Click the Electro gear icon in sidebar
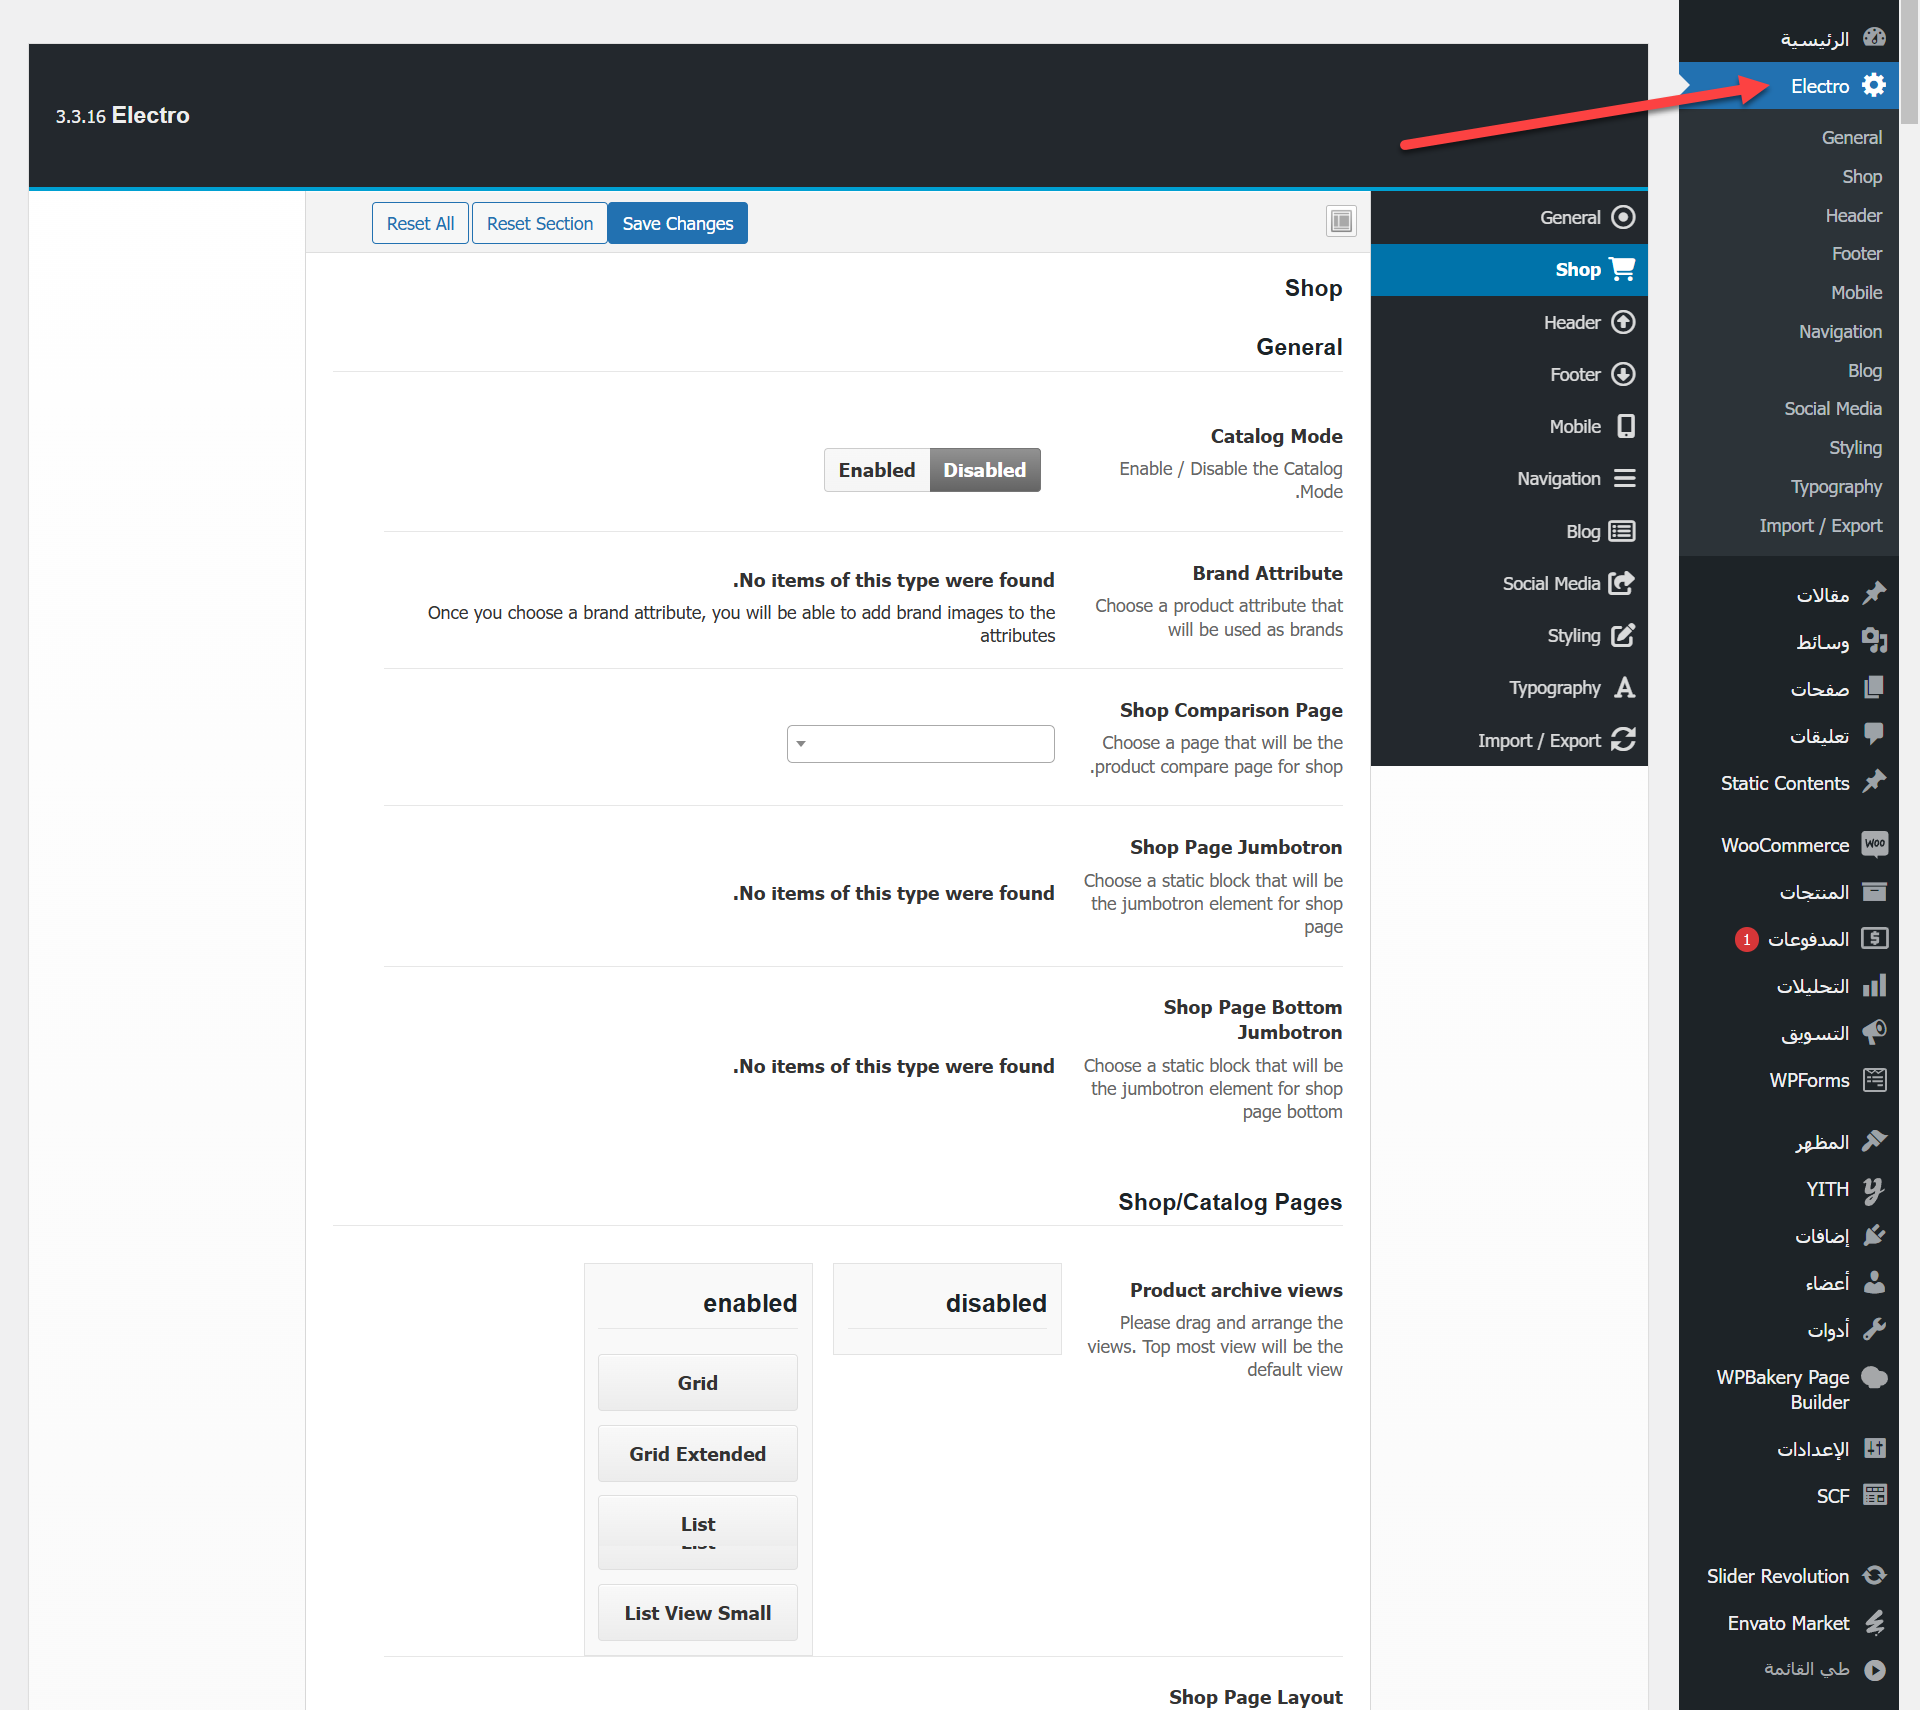Viewport: 1920px width, 1710px height. tap(1874, 86)
